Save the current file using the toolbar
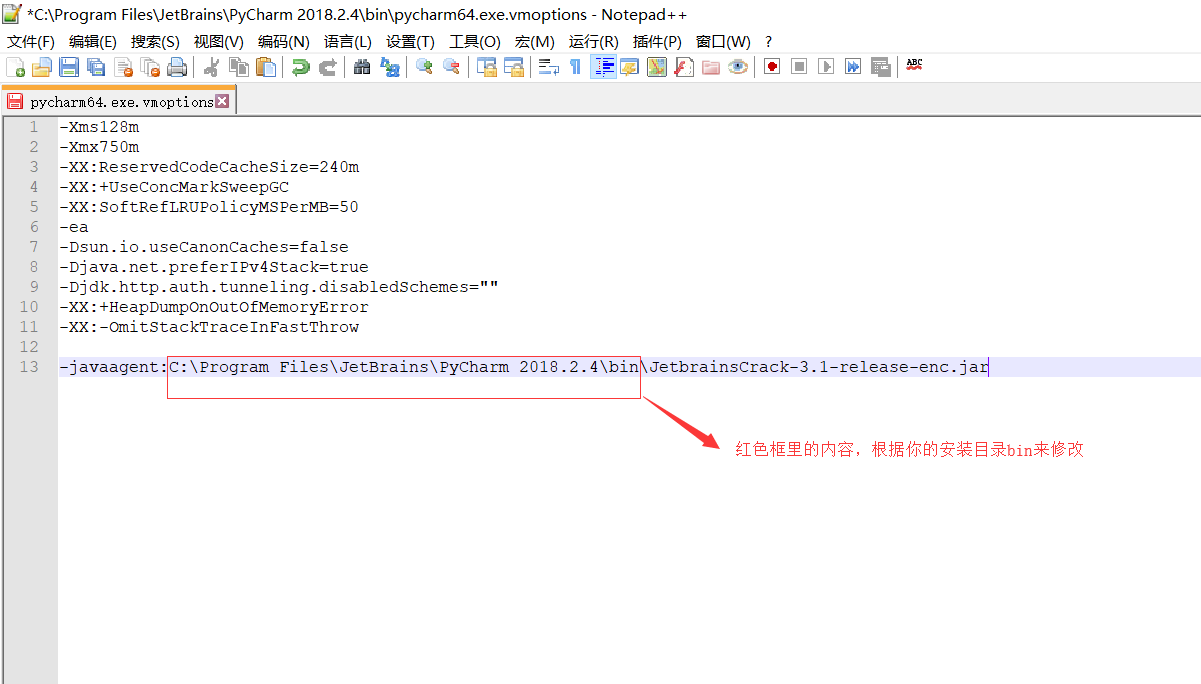This screenshot has width=1201, height=684. pyautogui.click(x=69, y=67)
